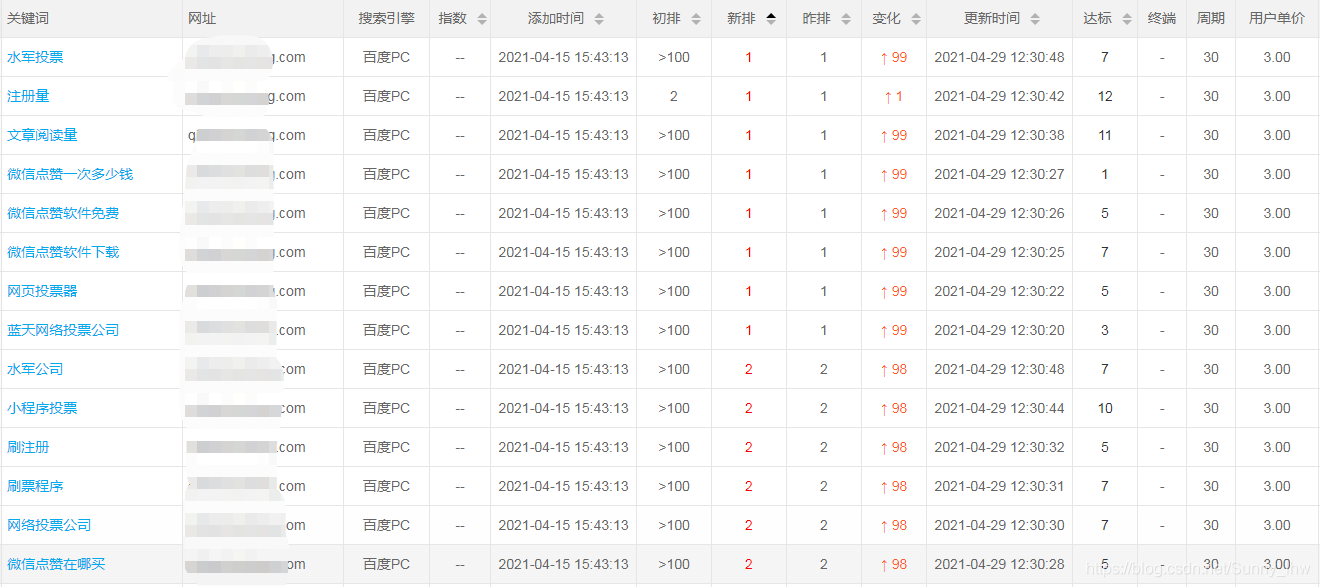This screenshot has width=1320, height=587.
Task: Click 达标 value 12 in 注册量 row
Action: point(1105,96)
